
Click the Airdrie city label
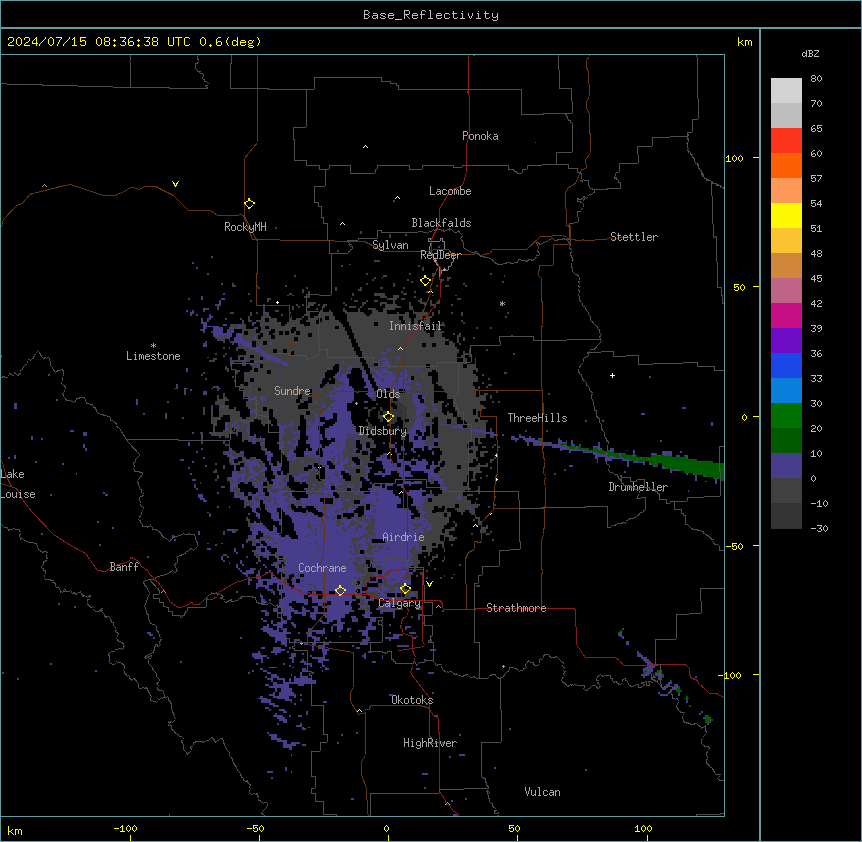(x=403, y=537)
